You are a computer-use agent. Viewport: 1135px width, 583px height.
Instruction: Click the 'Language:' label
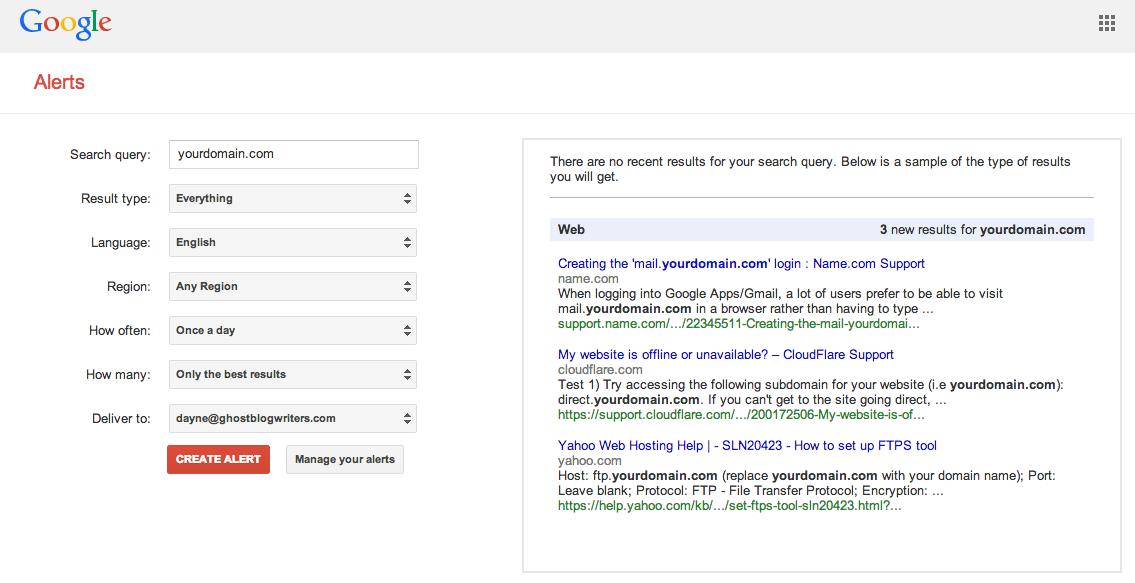click(121, 243)
